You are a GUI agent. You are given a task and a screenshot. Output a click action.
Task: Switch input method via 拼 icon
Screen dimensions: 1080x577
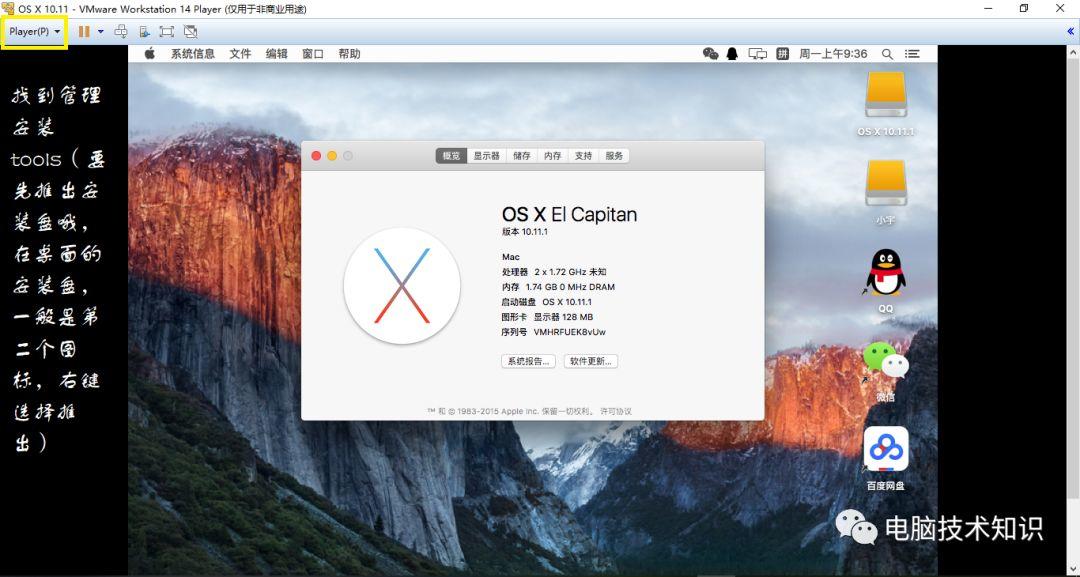tap(782, 54)
